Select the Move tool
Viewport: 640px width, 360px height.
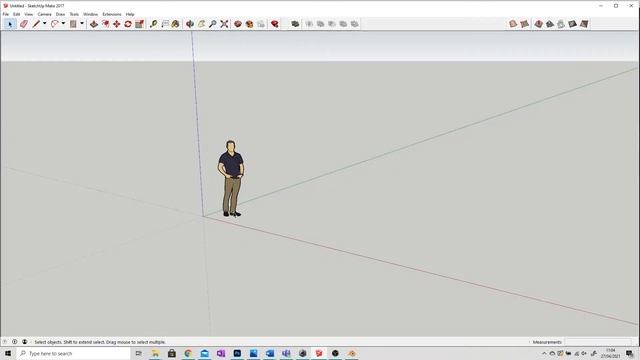pyautogui.click(x=117, y=24)
